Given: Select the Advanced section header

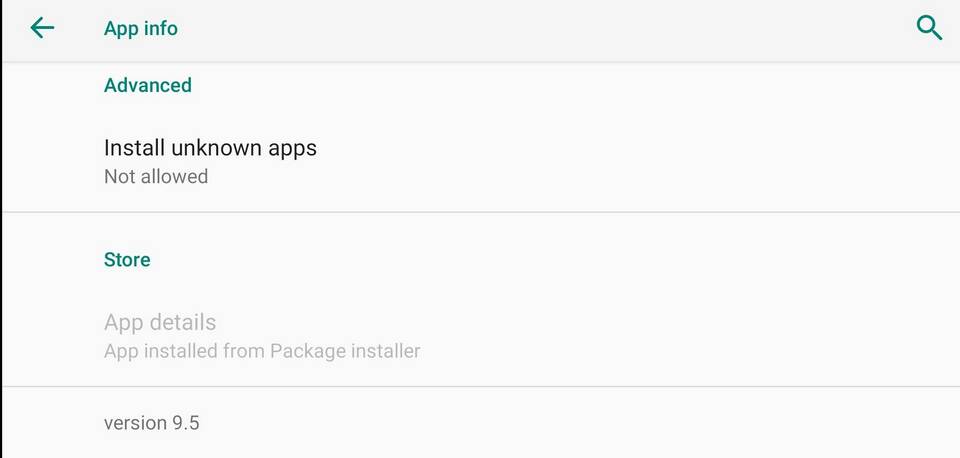Looking at the screenshot, I should coord(148,85).
